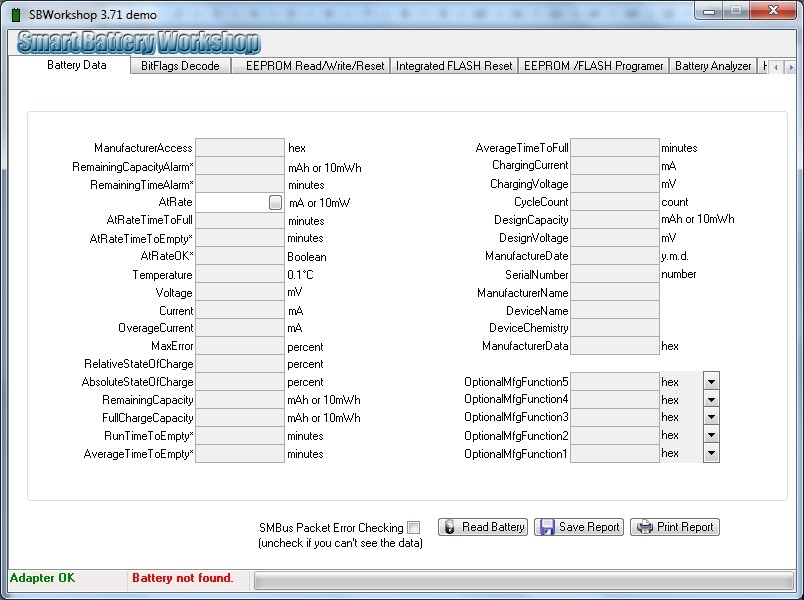Click the Read Battery button

coord(483,527)
